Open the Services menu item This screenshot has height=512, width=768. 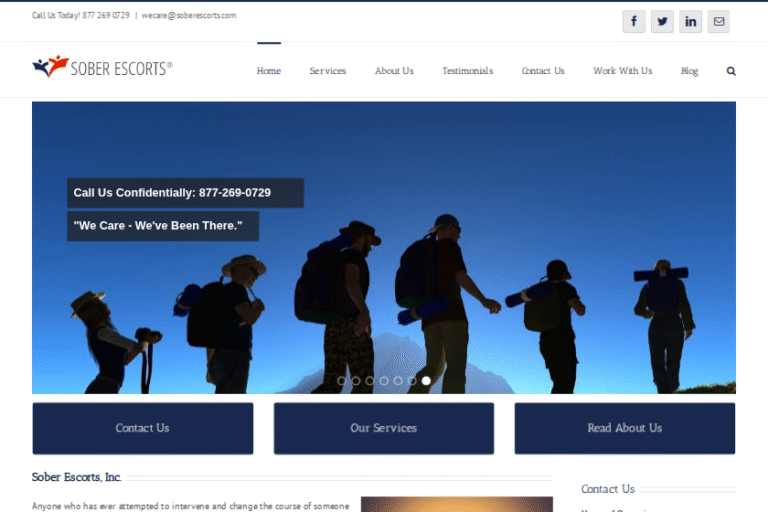(x=327, y=71)
